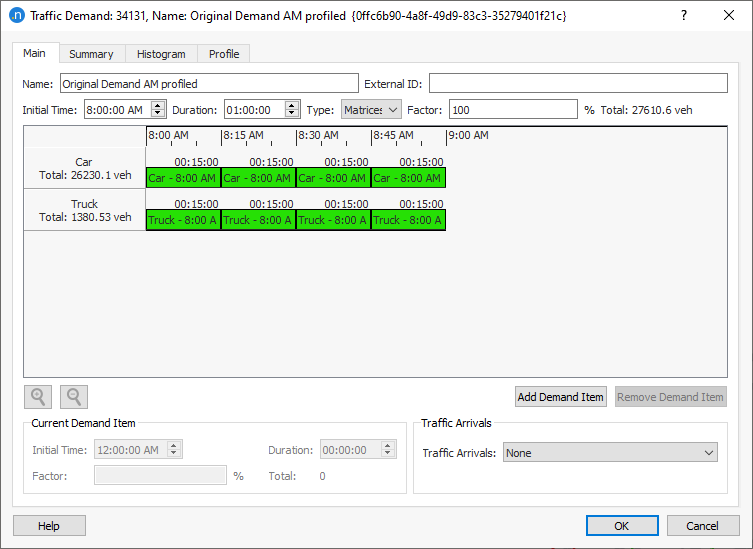Close the Traffic Demand dialog window
Screen dimensions: 753x549
click(729, 15)
